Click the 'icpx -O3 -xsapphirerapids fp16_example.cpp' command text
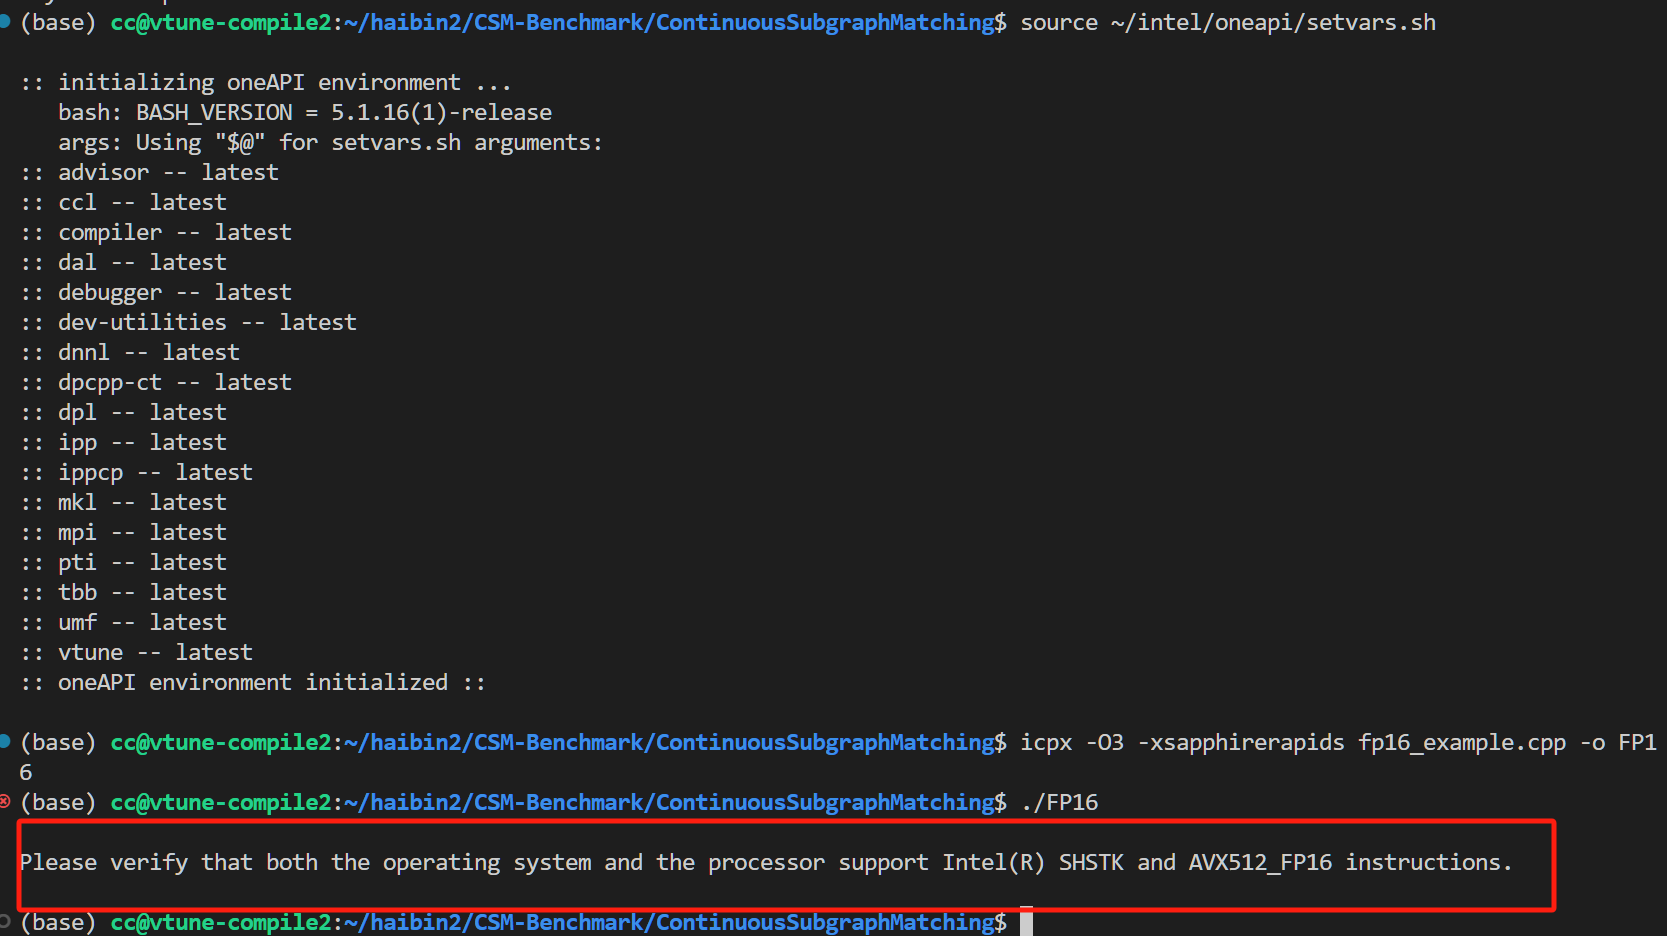The height and width of the screenshot is (936, 1667). click(x=1293, y=742)
